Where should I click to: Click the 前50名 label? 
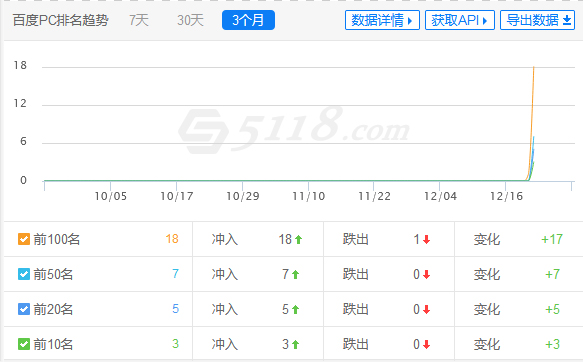point(53,274)
